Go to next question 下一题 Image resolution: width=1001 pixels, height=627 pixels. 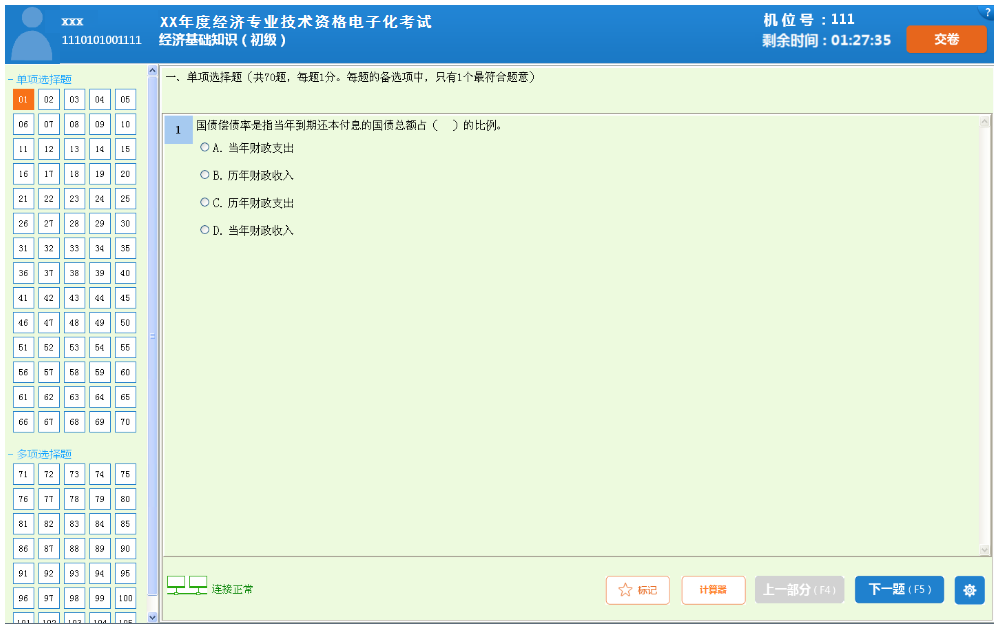[x=898, y=590]
